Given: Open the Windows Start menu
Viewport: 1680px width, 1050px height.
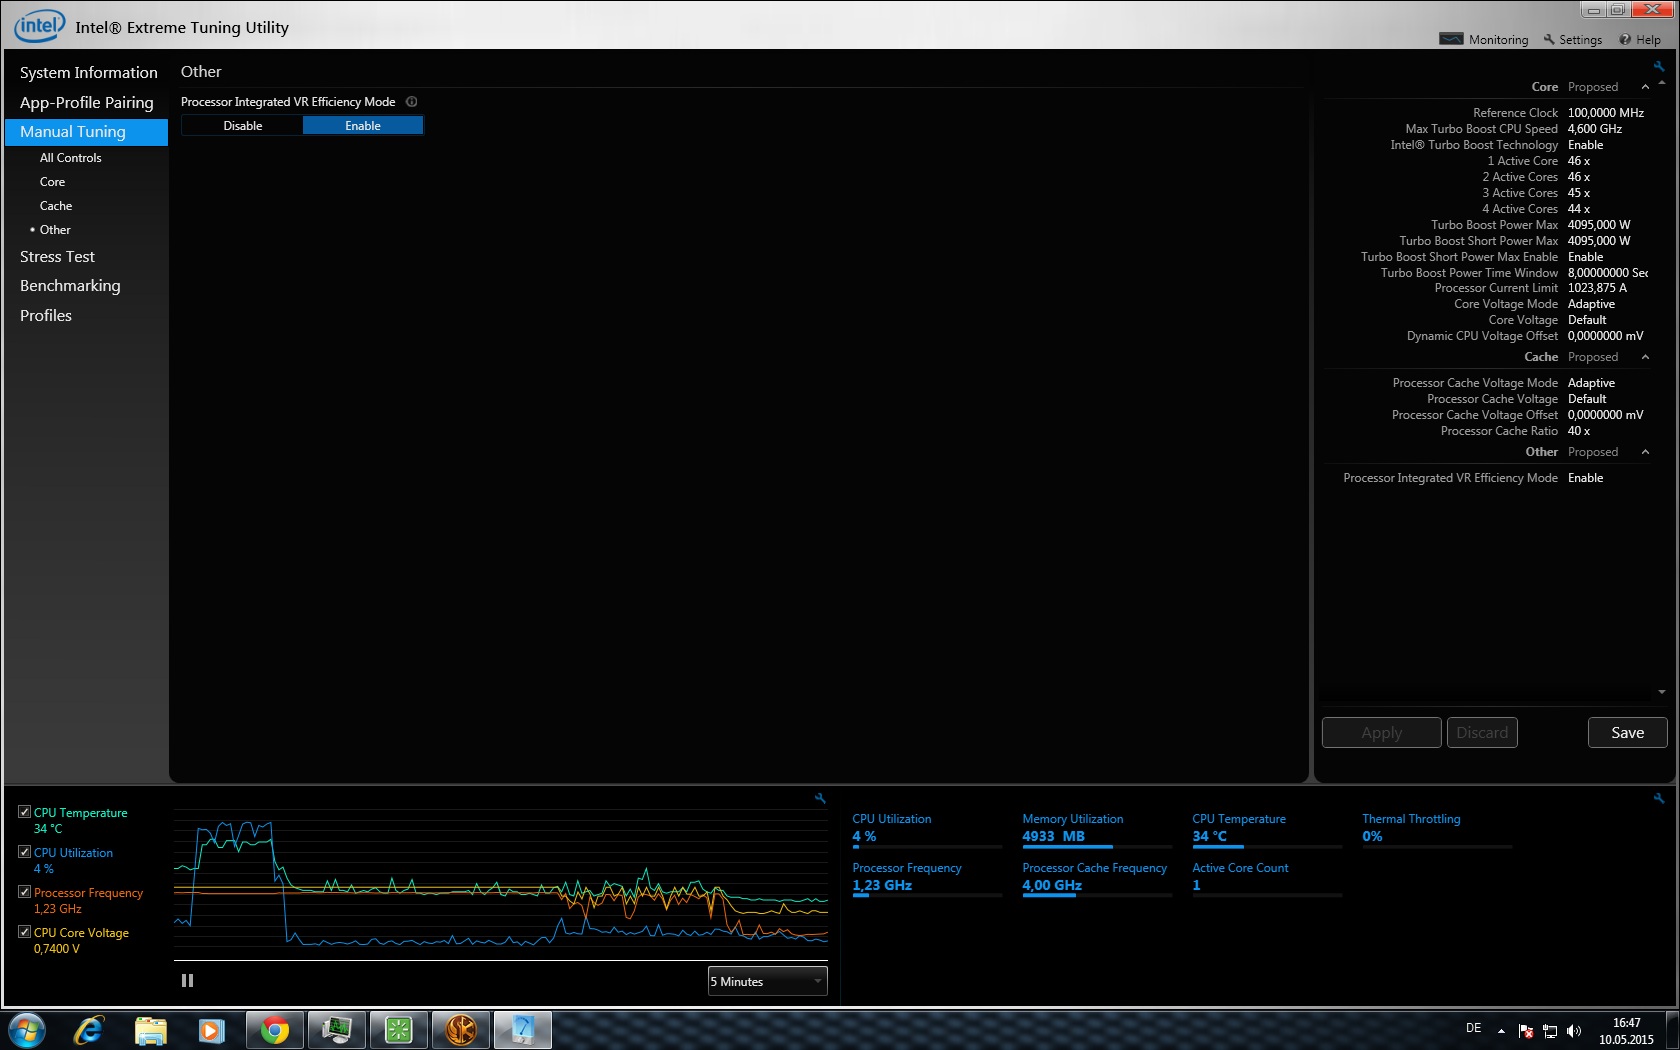Looking at the screenshot, I should [x=26, y=1030].
